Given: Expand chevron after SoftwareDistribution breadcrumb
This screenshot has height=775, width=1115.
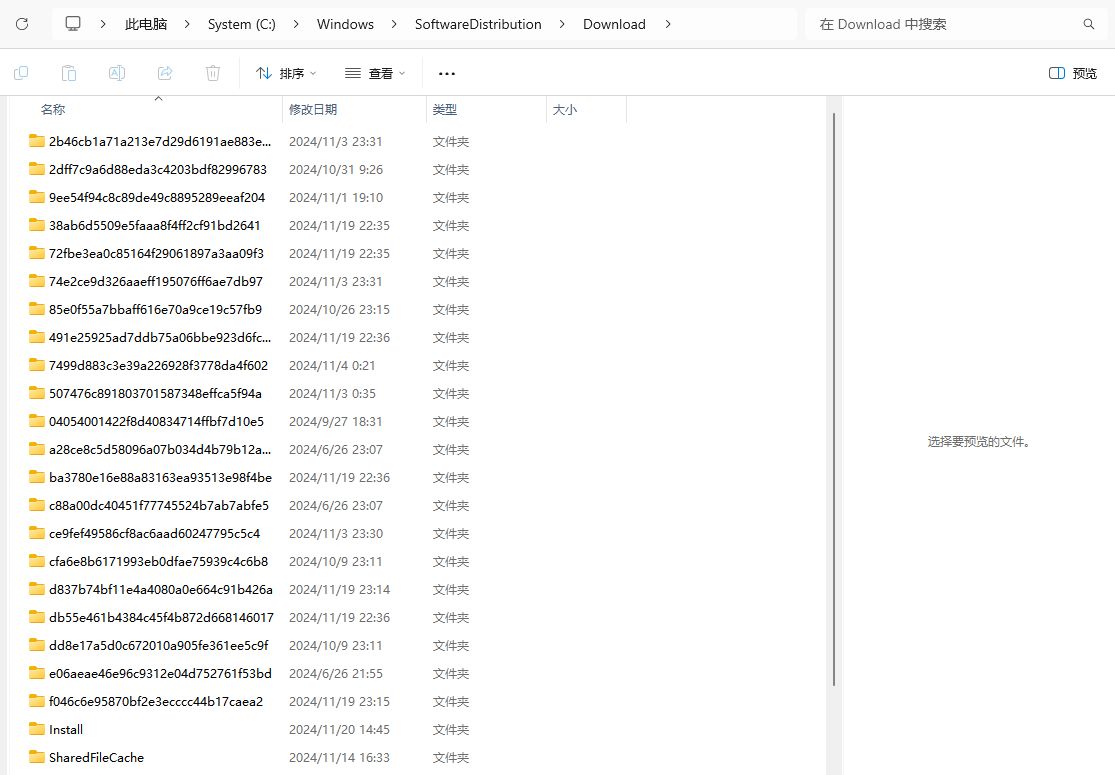Looking at the screenshot, I should (562, 24).
